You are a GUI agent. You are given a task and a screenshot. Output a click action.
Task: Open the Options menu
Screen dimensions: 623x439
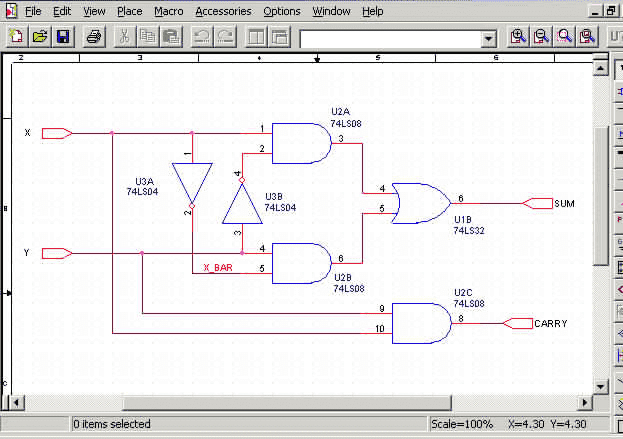click(x=281, y=11)
